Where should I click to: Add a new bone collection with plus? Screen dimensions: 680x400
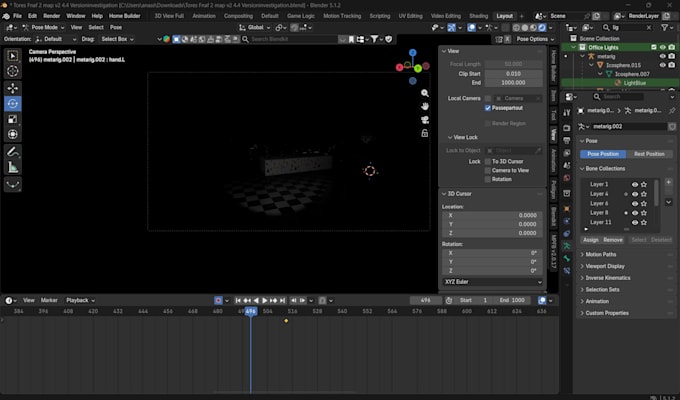[x=668, y=183]
